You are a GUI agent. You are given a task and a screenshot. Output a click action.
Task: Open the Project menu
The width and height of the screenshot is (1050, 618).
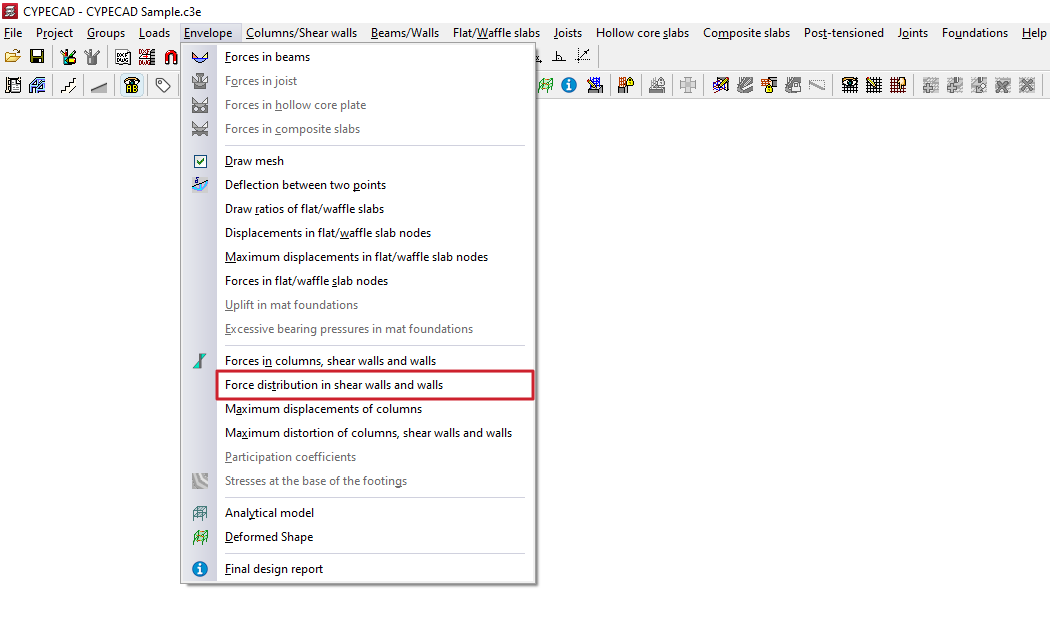pos(54,33)
